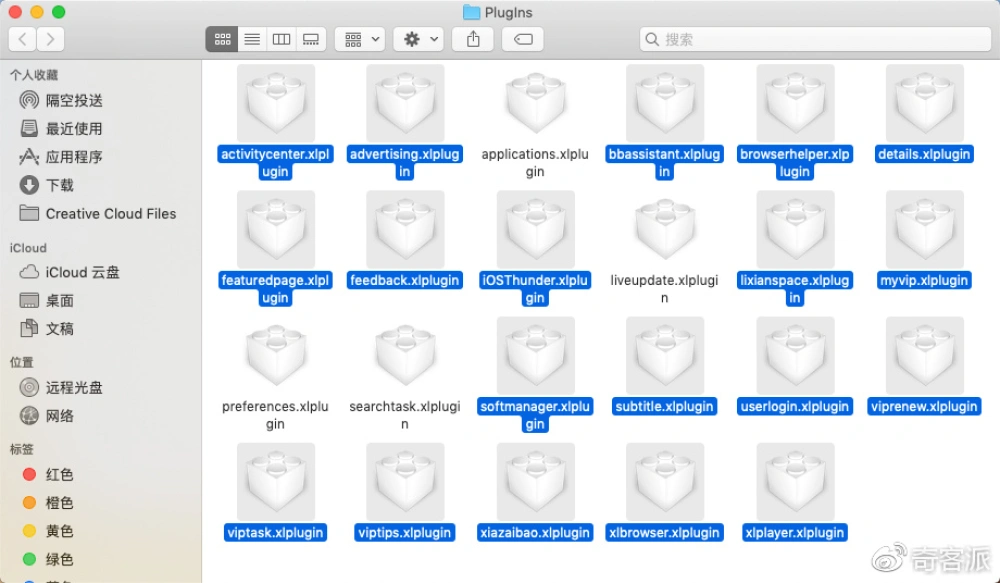Open the group-by arrangement dropdown
Image resolution: width=1000 pixels, height=583 pixels.
pyautogui.click(x=360, y=40)
